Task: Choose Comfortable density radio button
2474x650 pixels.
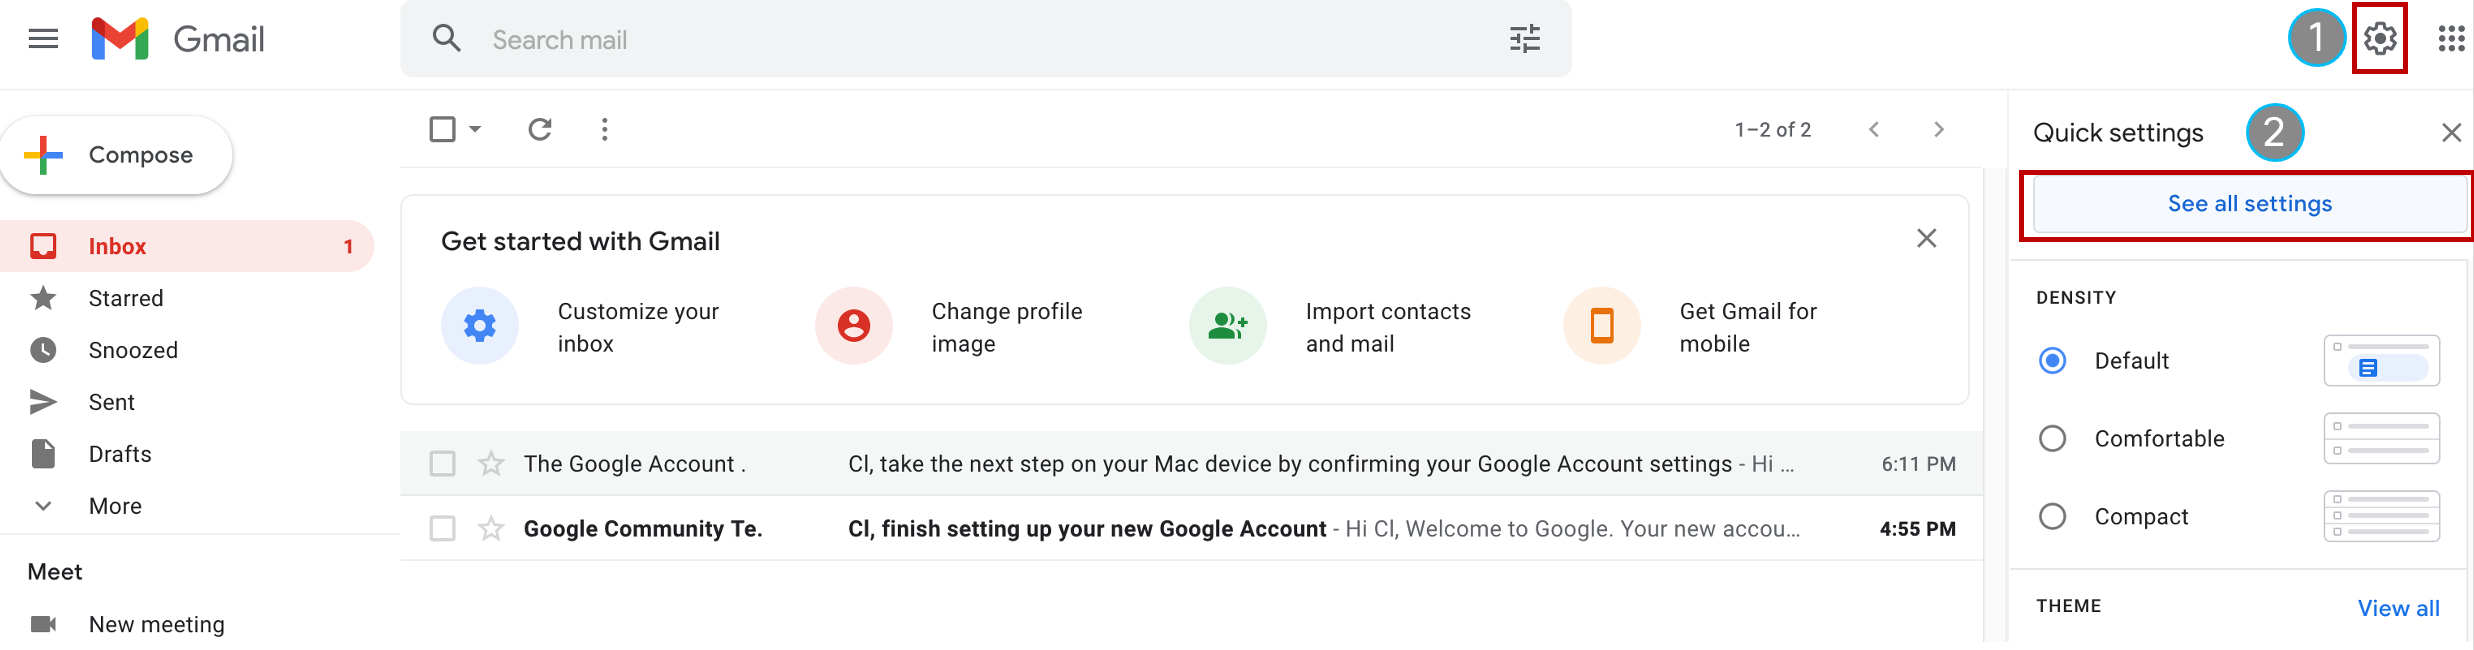Action: click(2052, 438)
